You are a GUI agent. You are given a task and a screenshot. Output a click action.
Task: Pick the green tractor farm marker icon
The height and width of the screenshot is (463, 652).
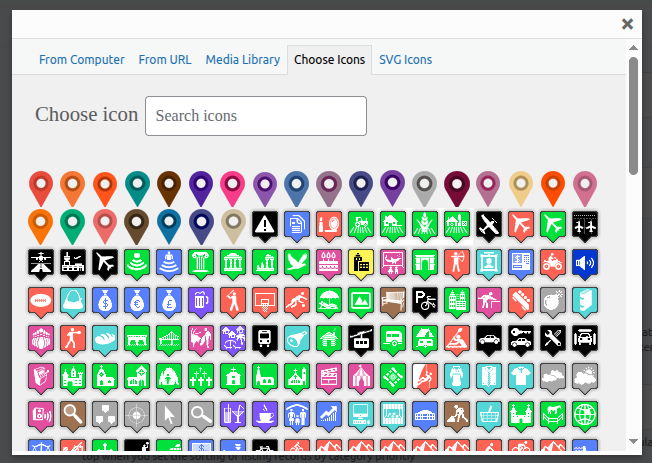pyautogui.click(x=361, y=227)
